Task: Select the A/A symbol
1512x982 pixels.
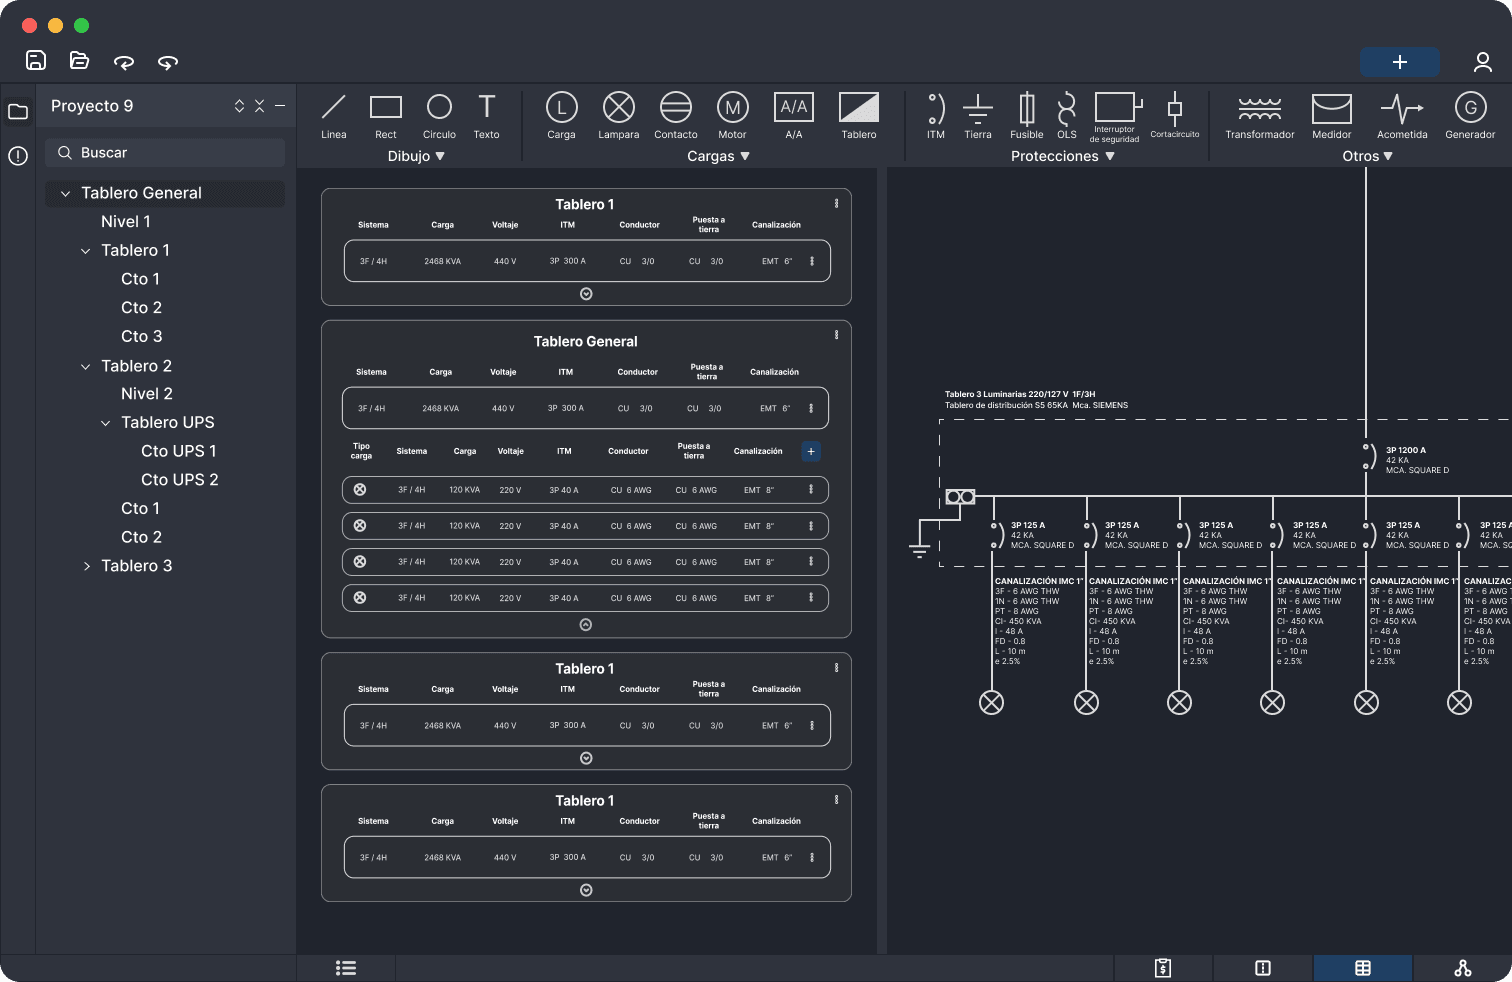Action: (x=794, y=116)
